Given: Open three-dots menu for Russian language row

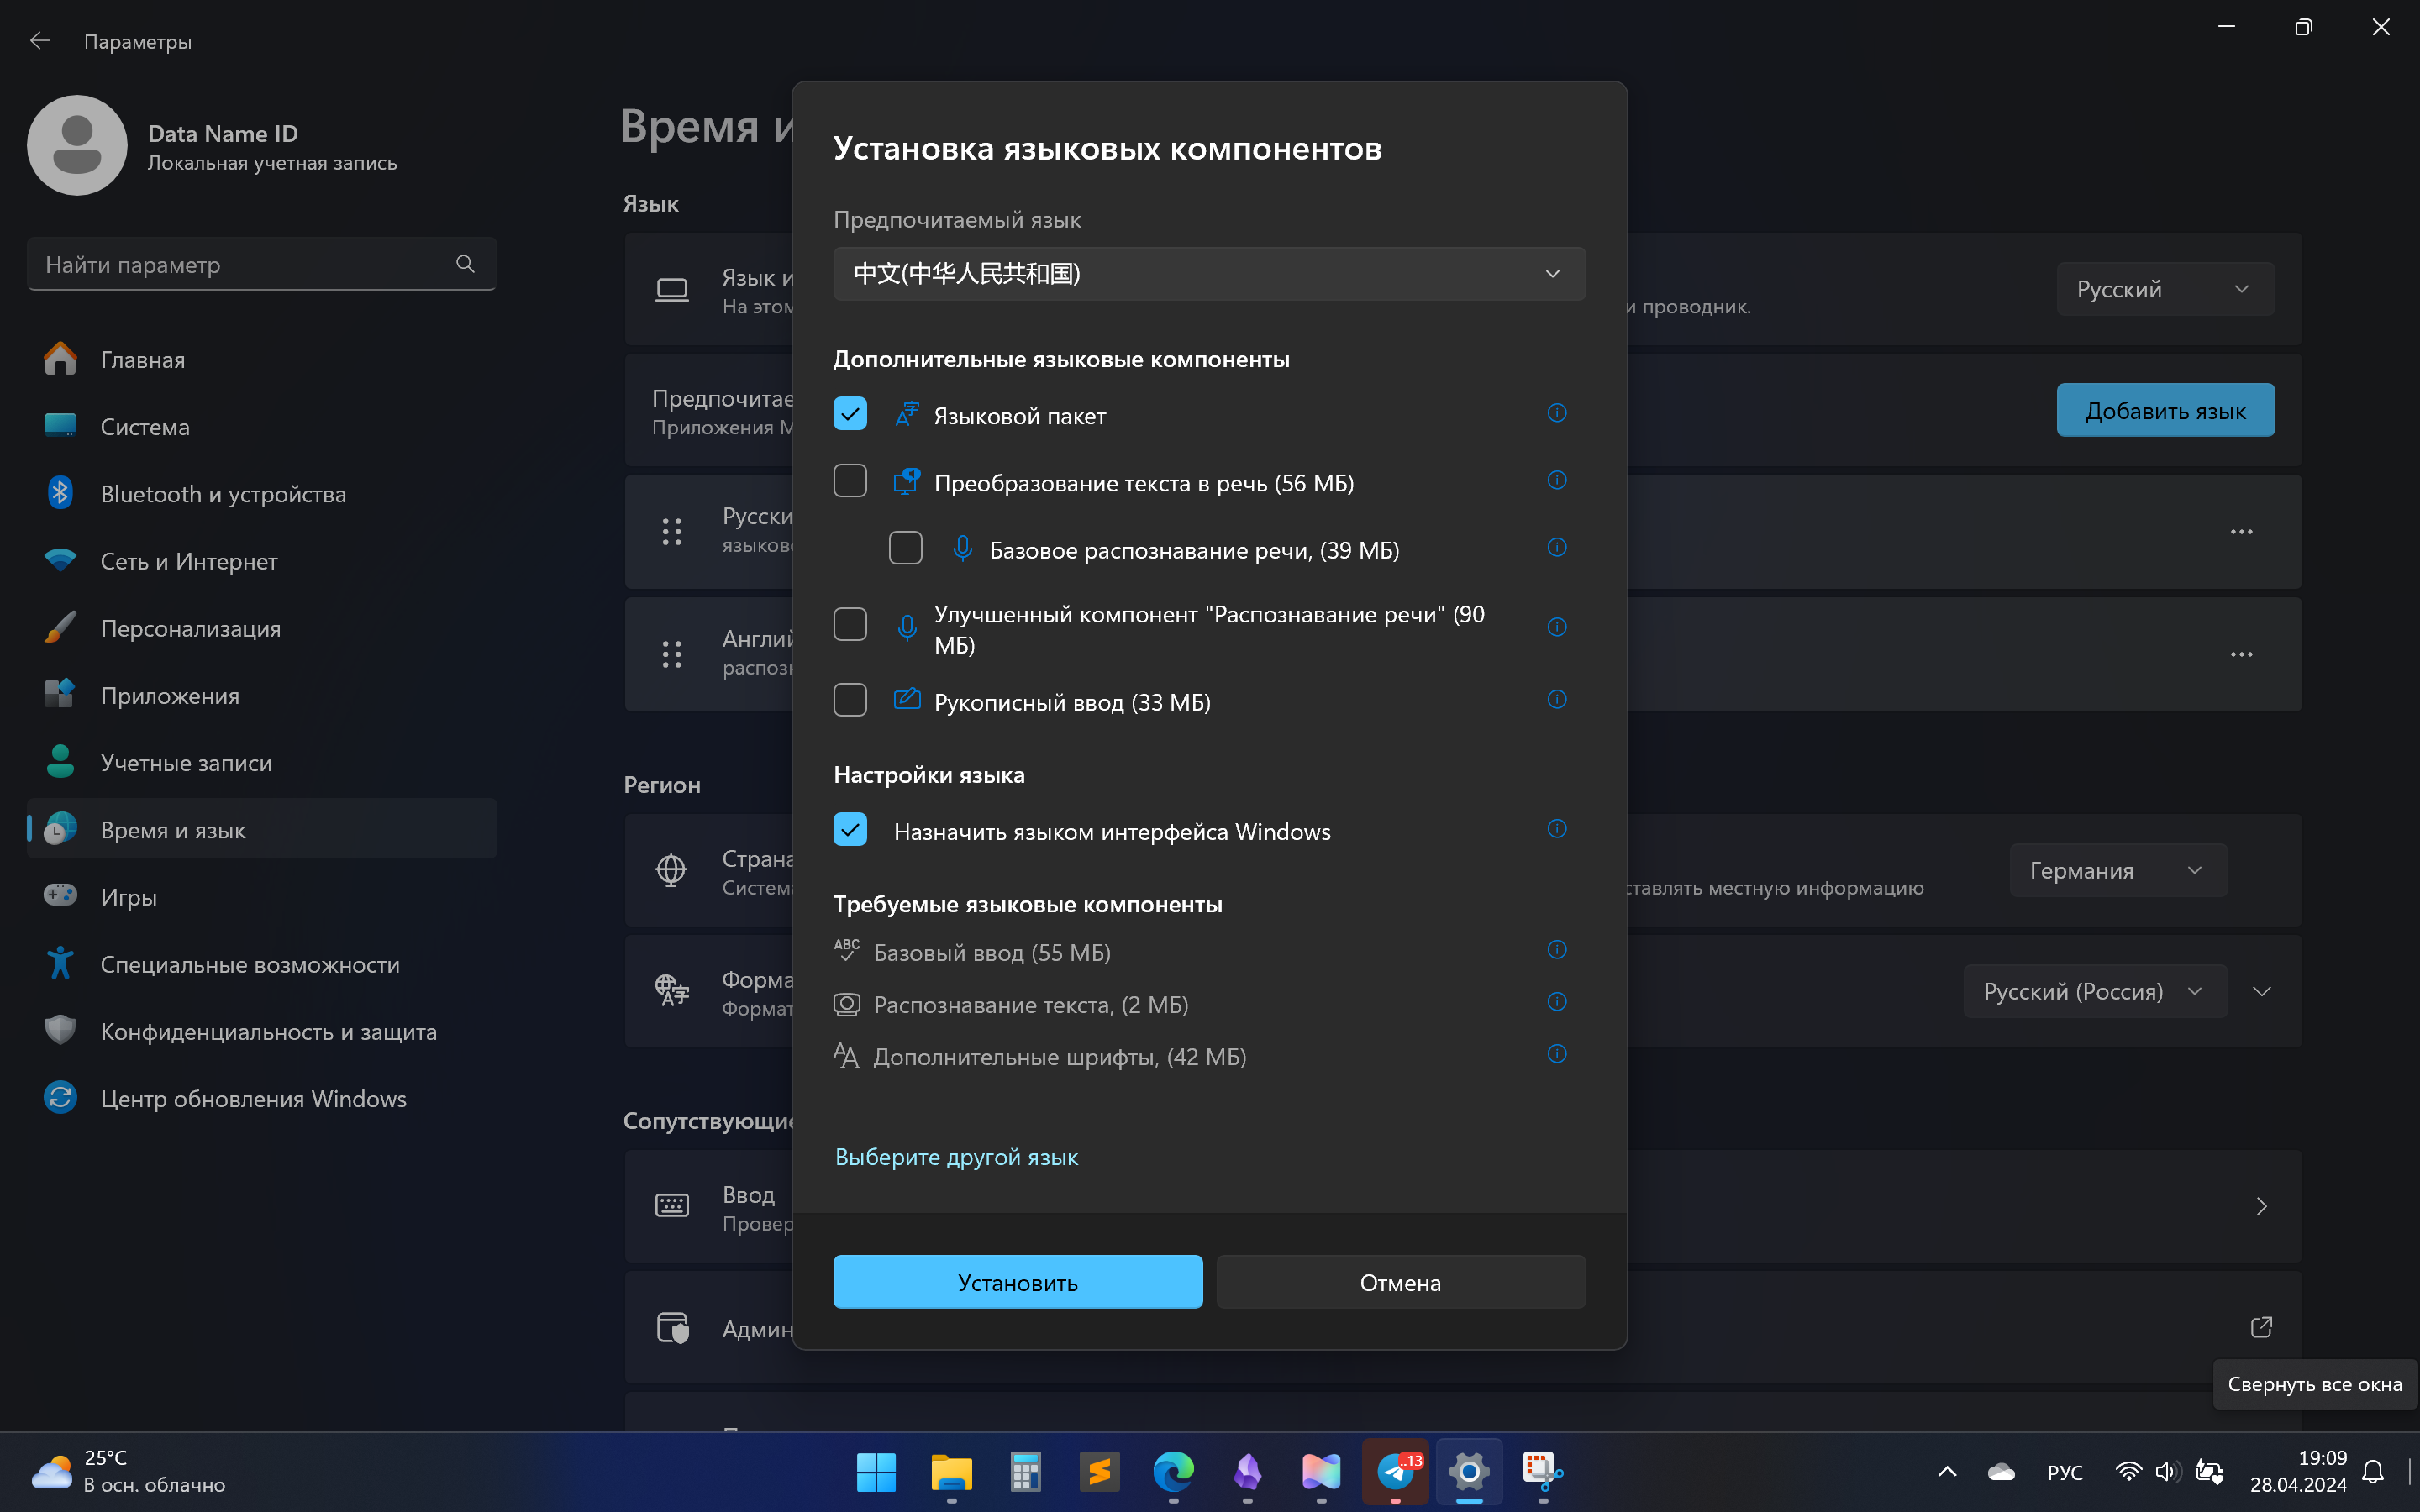Looking at the screenshot, I should pos(2241,532).
